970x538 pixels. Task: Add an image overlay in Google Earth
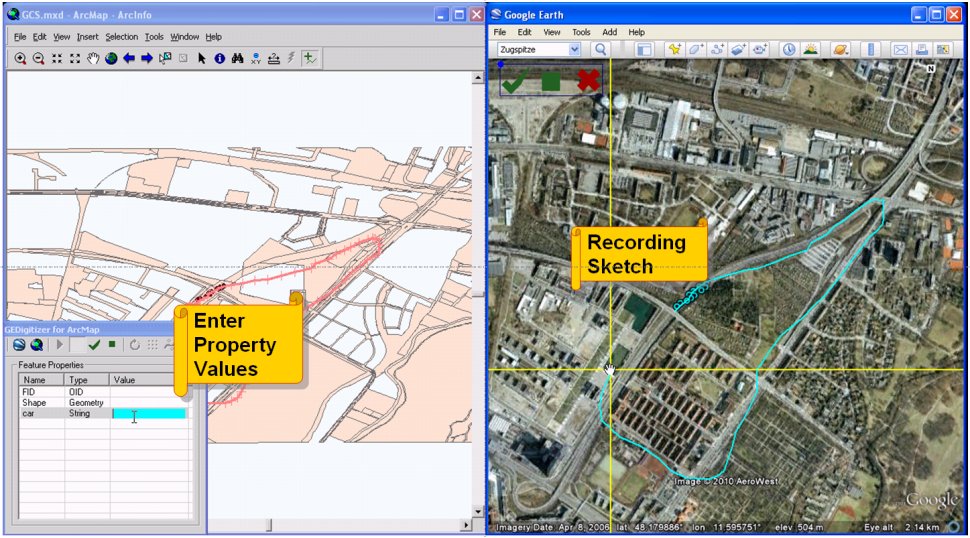tap(739, 49)
